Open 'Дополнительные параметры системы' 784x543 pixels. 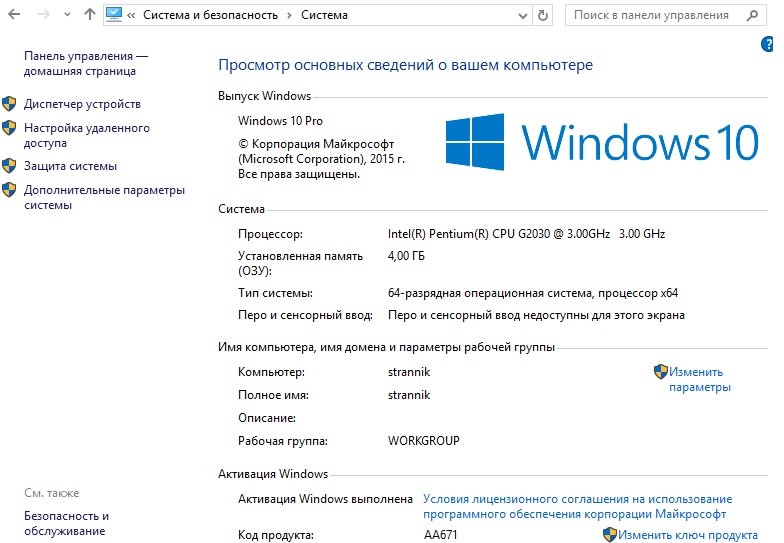(104, 198)
